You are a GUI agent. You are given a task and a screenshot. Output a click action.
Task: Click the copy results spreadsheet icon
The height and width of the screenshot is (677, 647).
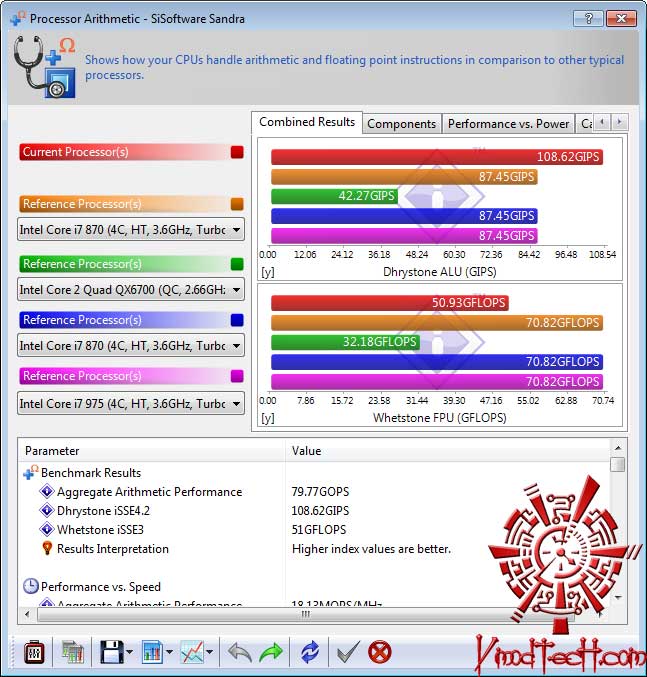coord(73,652)
